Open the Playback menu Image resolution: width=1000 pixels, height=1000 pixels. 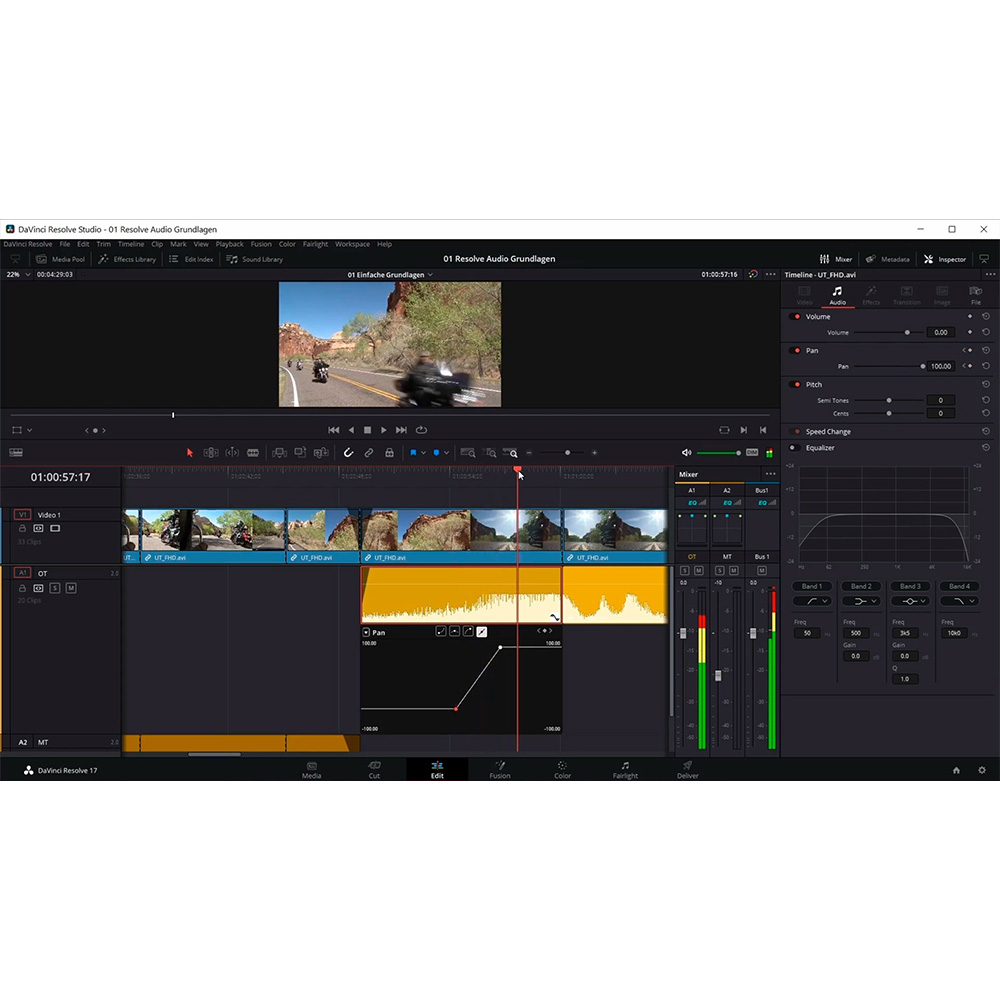click(x=229, y=244)
